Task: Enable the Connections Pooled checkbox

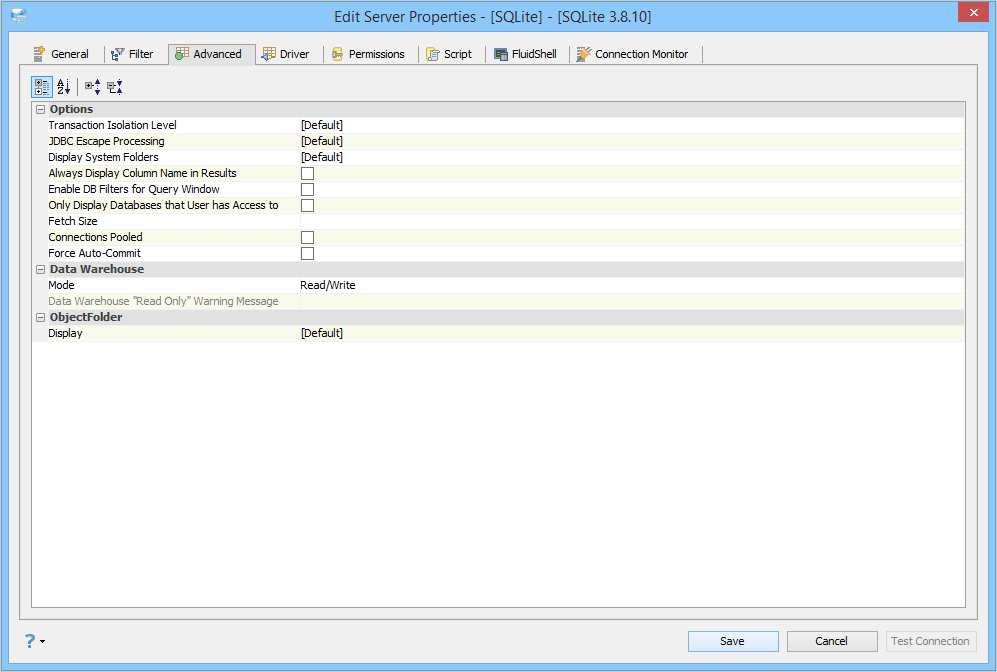Action: tap(308, 237)
